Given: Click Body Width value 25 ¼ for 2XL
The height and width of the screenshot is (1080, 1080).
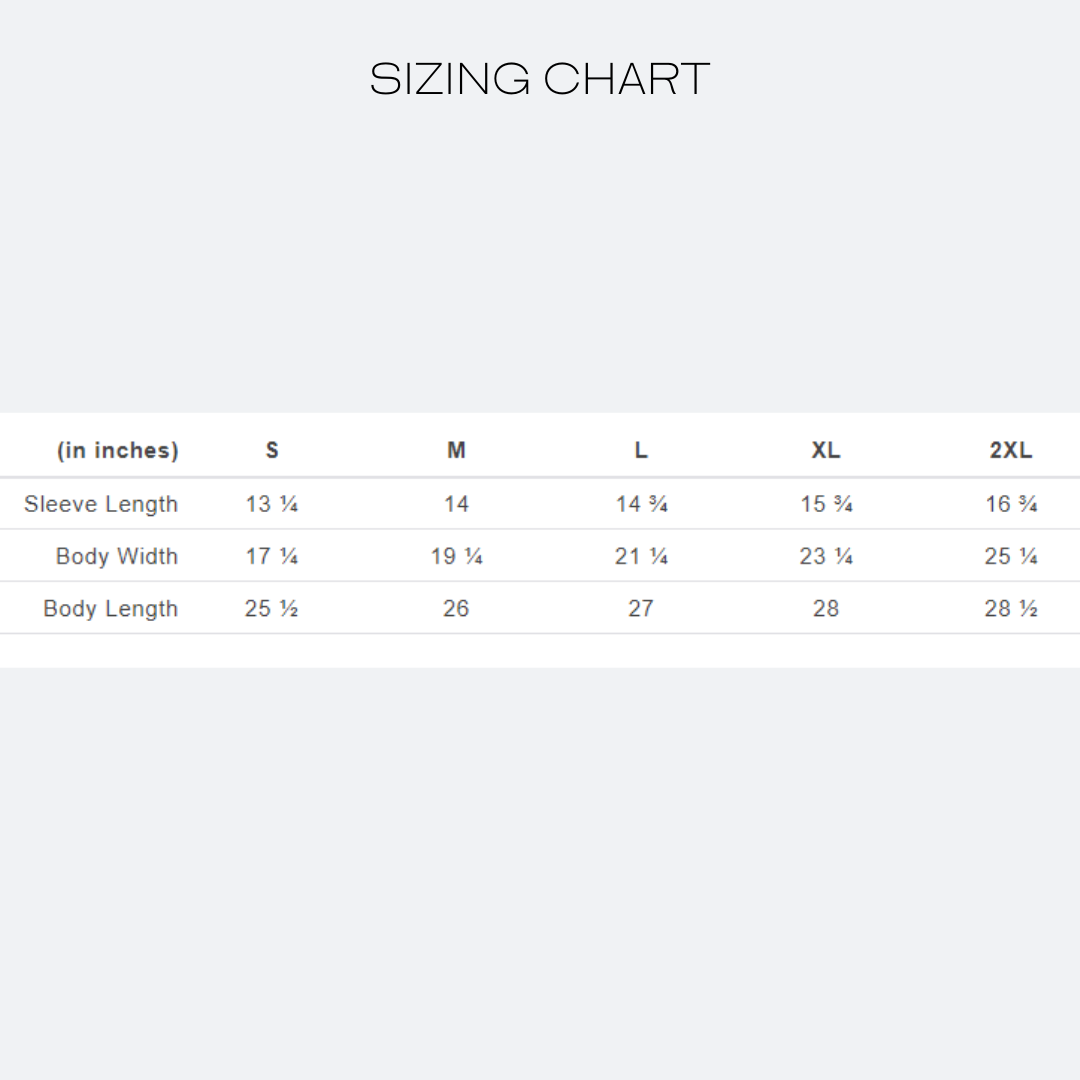Looking at the screenshot, I should pos(1010,557).
